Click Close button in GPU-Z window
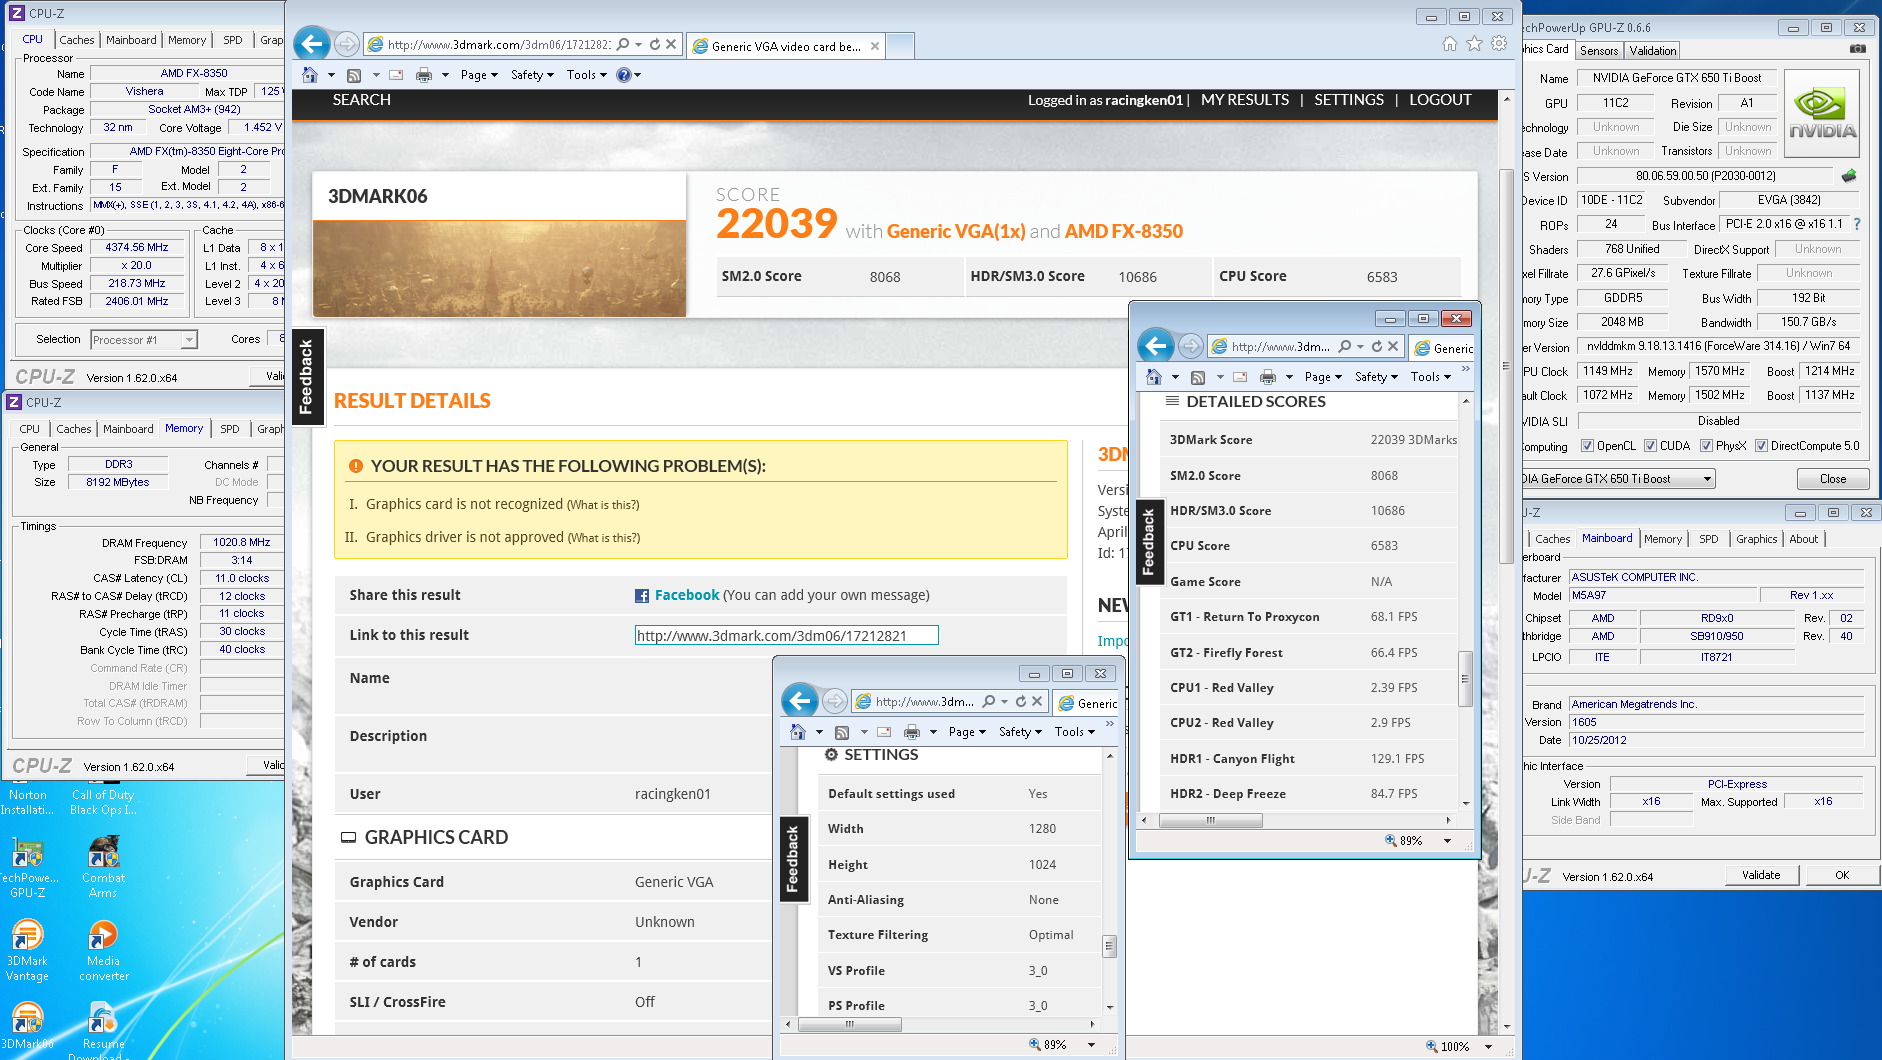1882x1060 pixels. (x=1832, y=479)
